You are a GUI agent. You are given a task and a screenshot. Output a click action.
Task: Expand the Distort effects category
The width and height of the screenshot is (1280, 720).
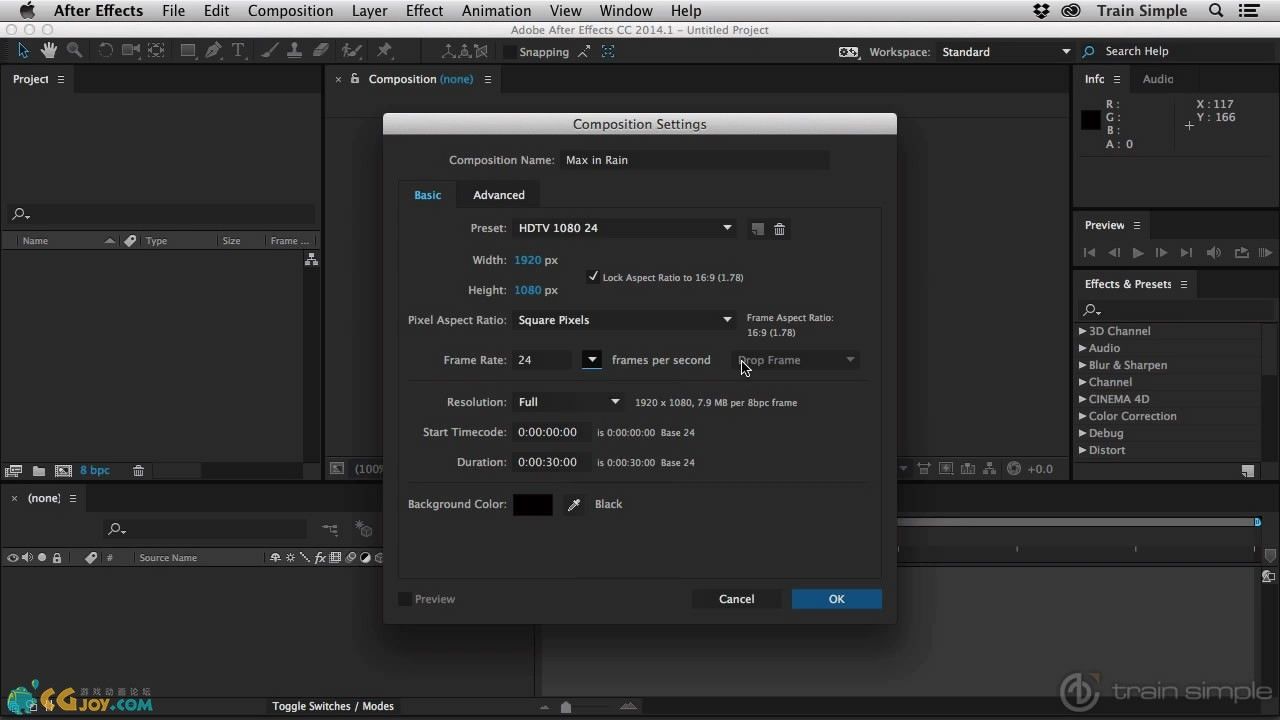coord(1082,450)
